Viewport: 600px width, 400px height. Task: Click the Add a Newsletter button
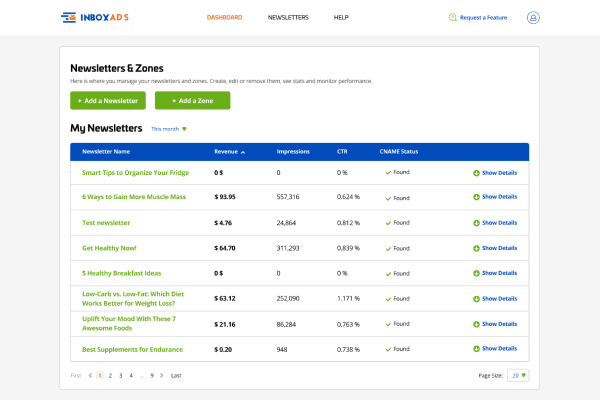pyautogui.click(x=108, y=100)
